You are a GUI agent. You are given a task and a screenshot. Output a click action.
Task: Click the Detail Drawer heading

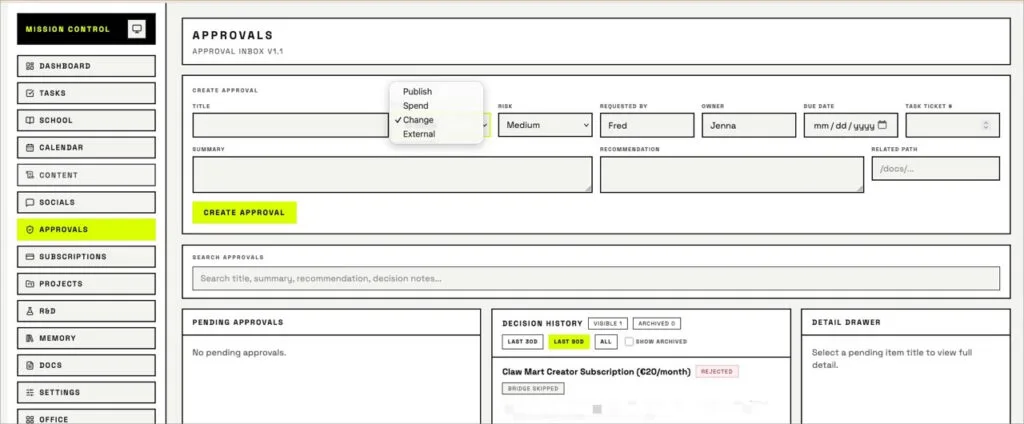pyautogui.click(x=846, y=322)
